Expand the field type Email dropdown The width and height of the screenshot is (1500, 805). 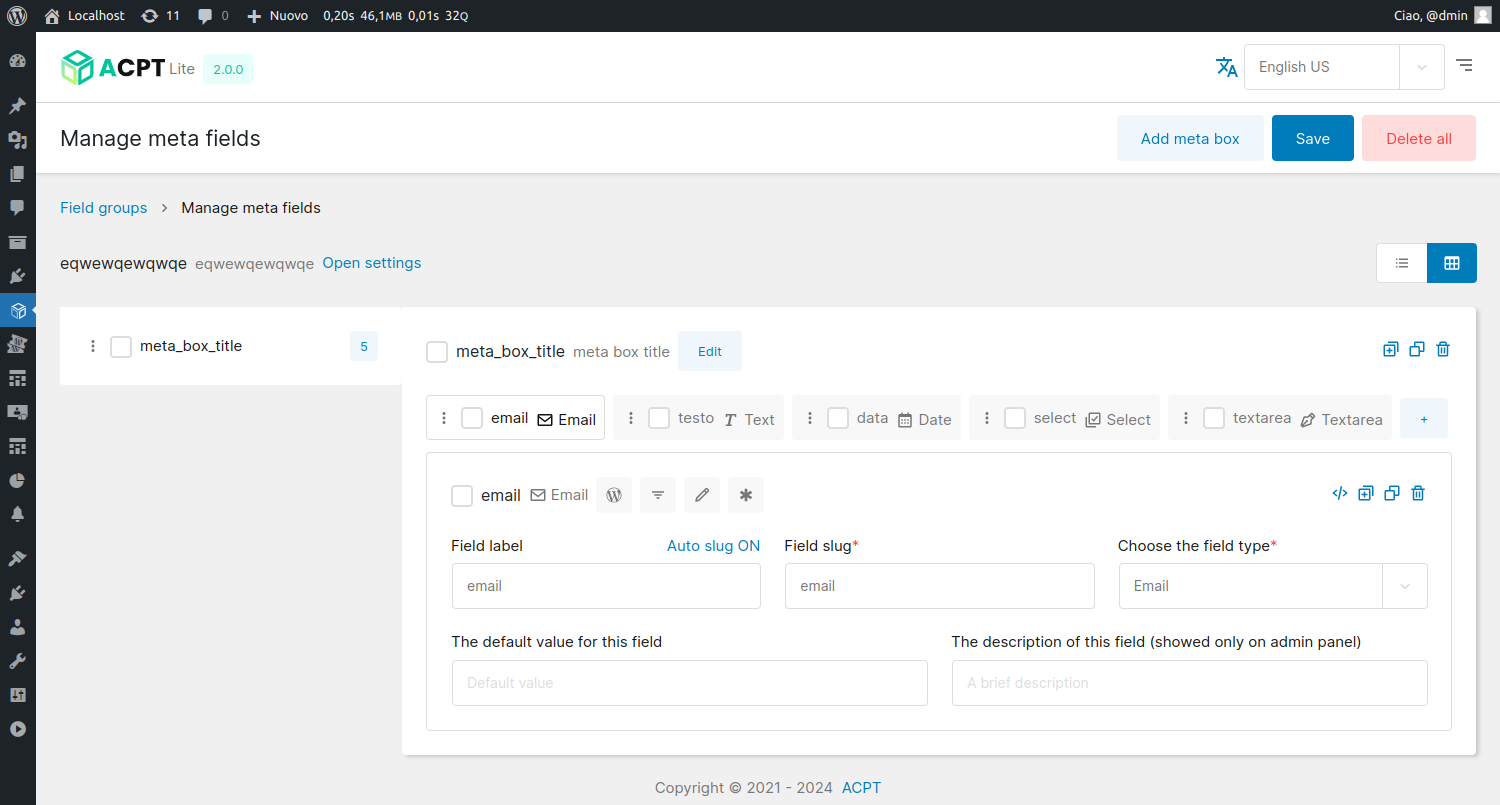click(x=1404, y=586)
